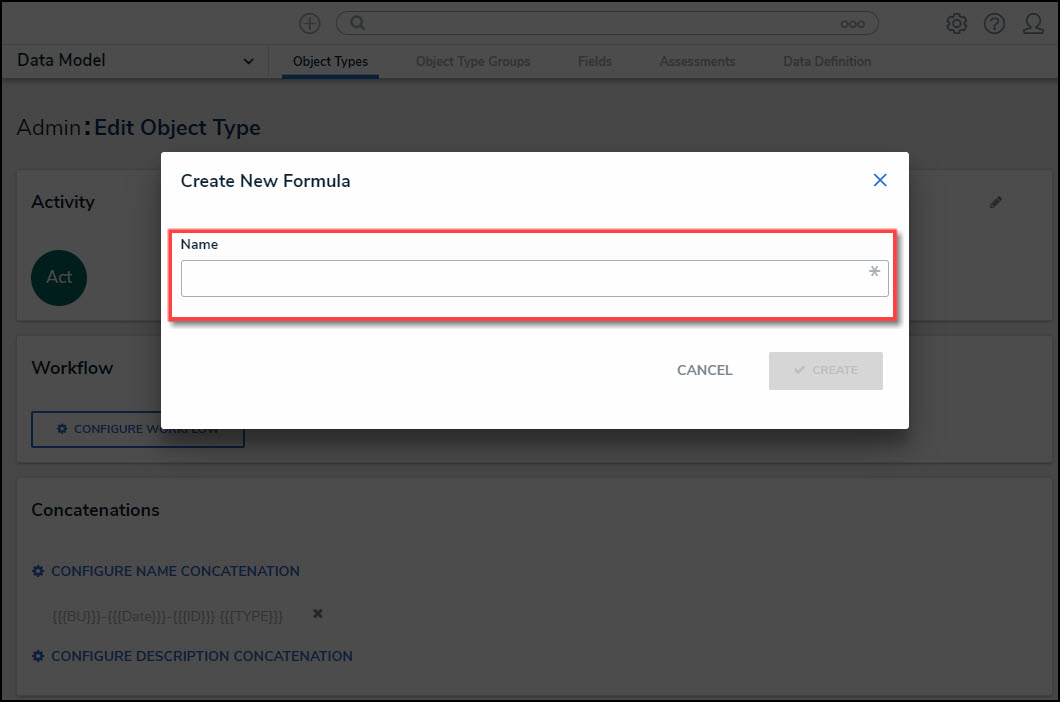Click the pencil edit icon for Activity
Viewport: 1060px width, 702px height.
click(995, 202)
